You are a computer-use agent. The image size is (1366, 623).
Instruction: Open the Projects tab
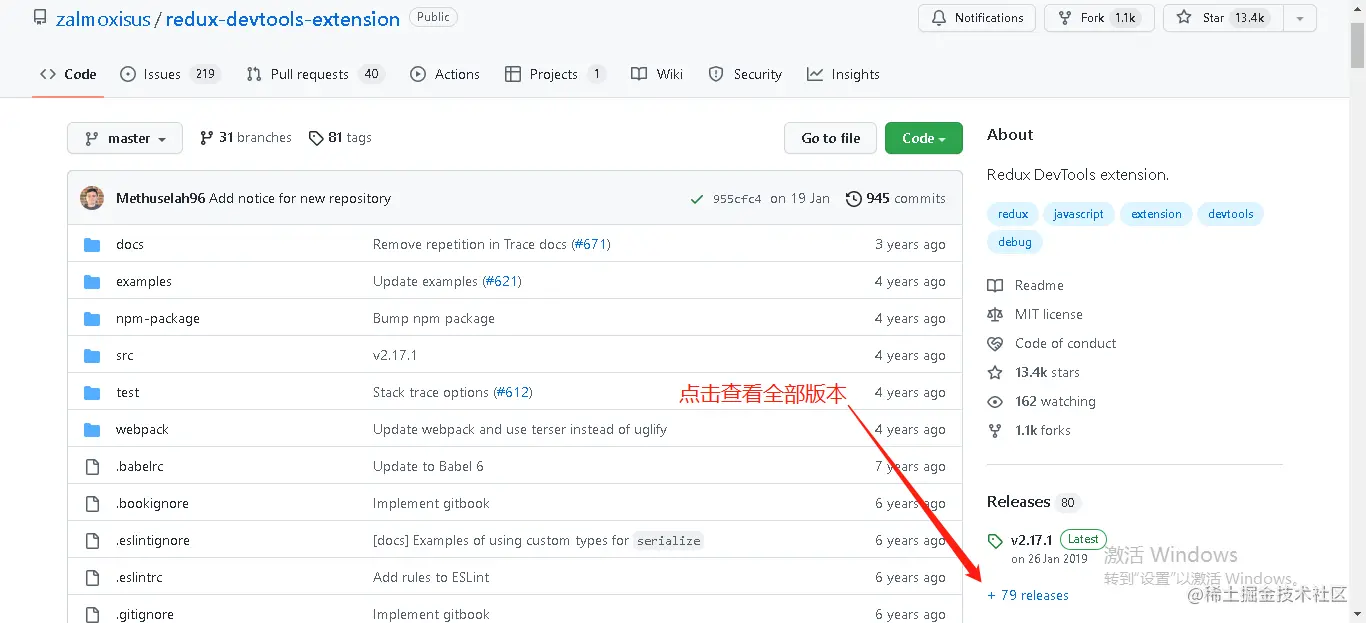pos(555,74)
